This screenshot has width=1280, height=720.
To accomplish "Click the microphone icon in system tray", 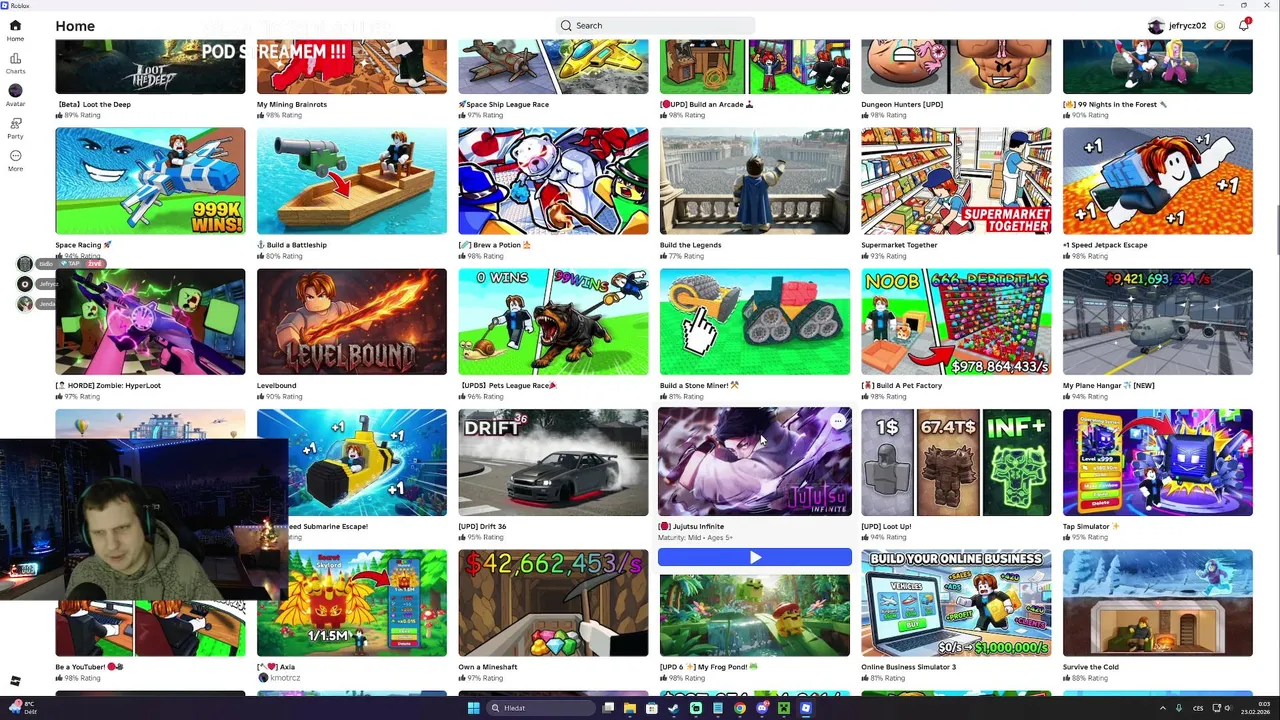I will tap(1179, 708).
